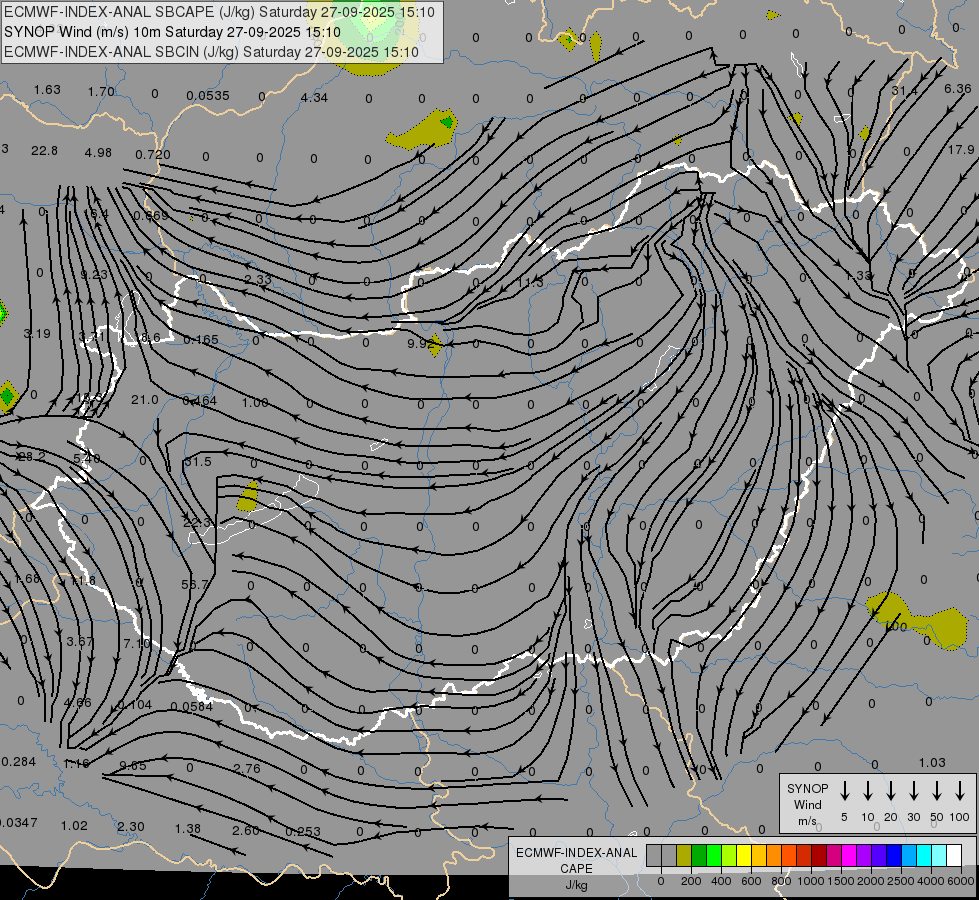Click the 2500 label on CAPE scale

[x=901, y=881]
